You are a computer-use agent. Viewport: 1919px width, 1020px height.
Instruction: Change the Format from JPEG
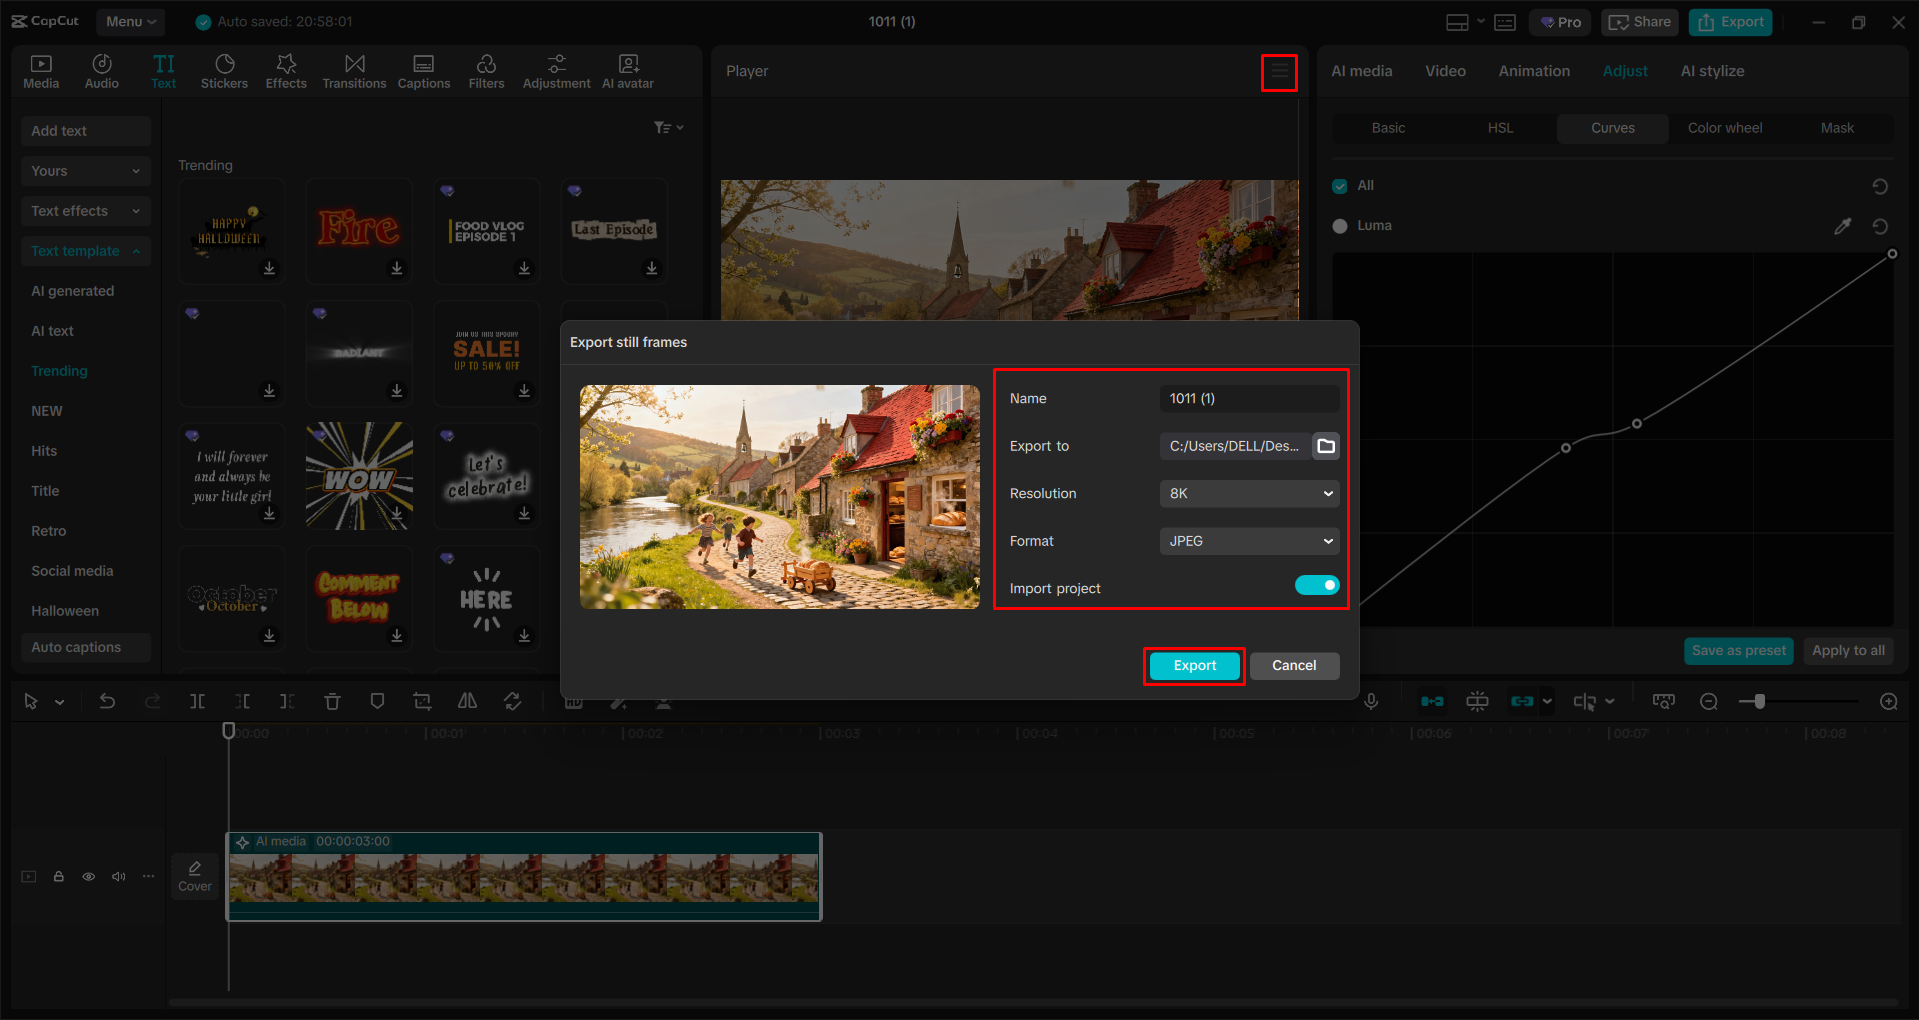1248,541
